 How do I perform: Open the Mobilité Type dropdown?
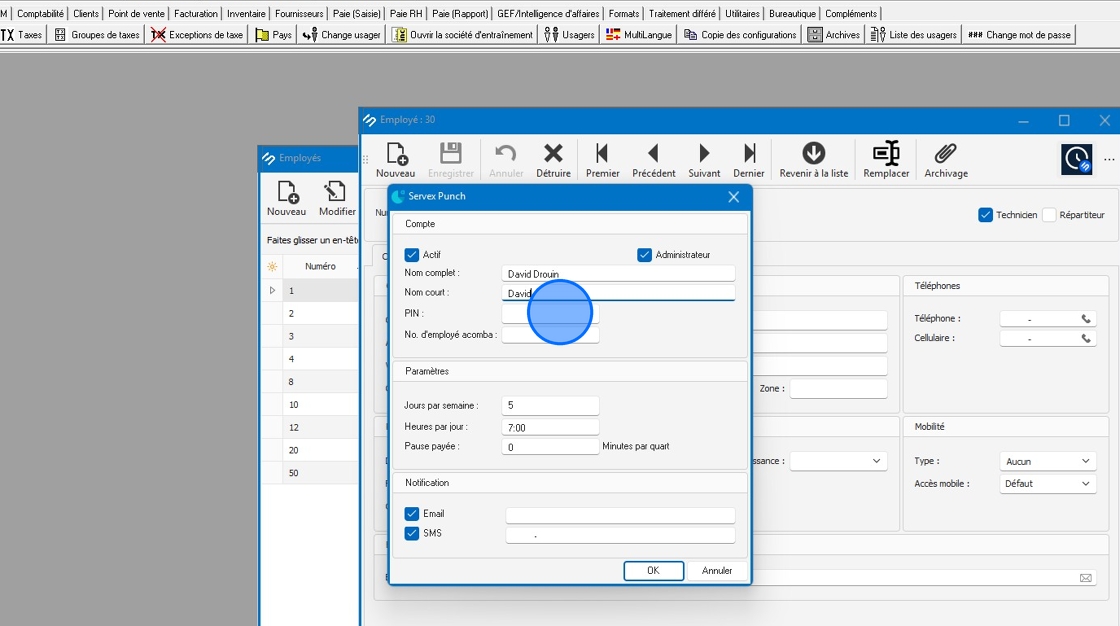[1048, 462]
